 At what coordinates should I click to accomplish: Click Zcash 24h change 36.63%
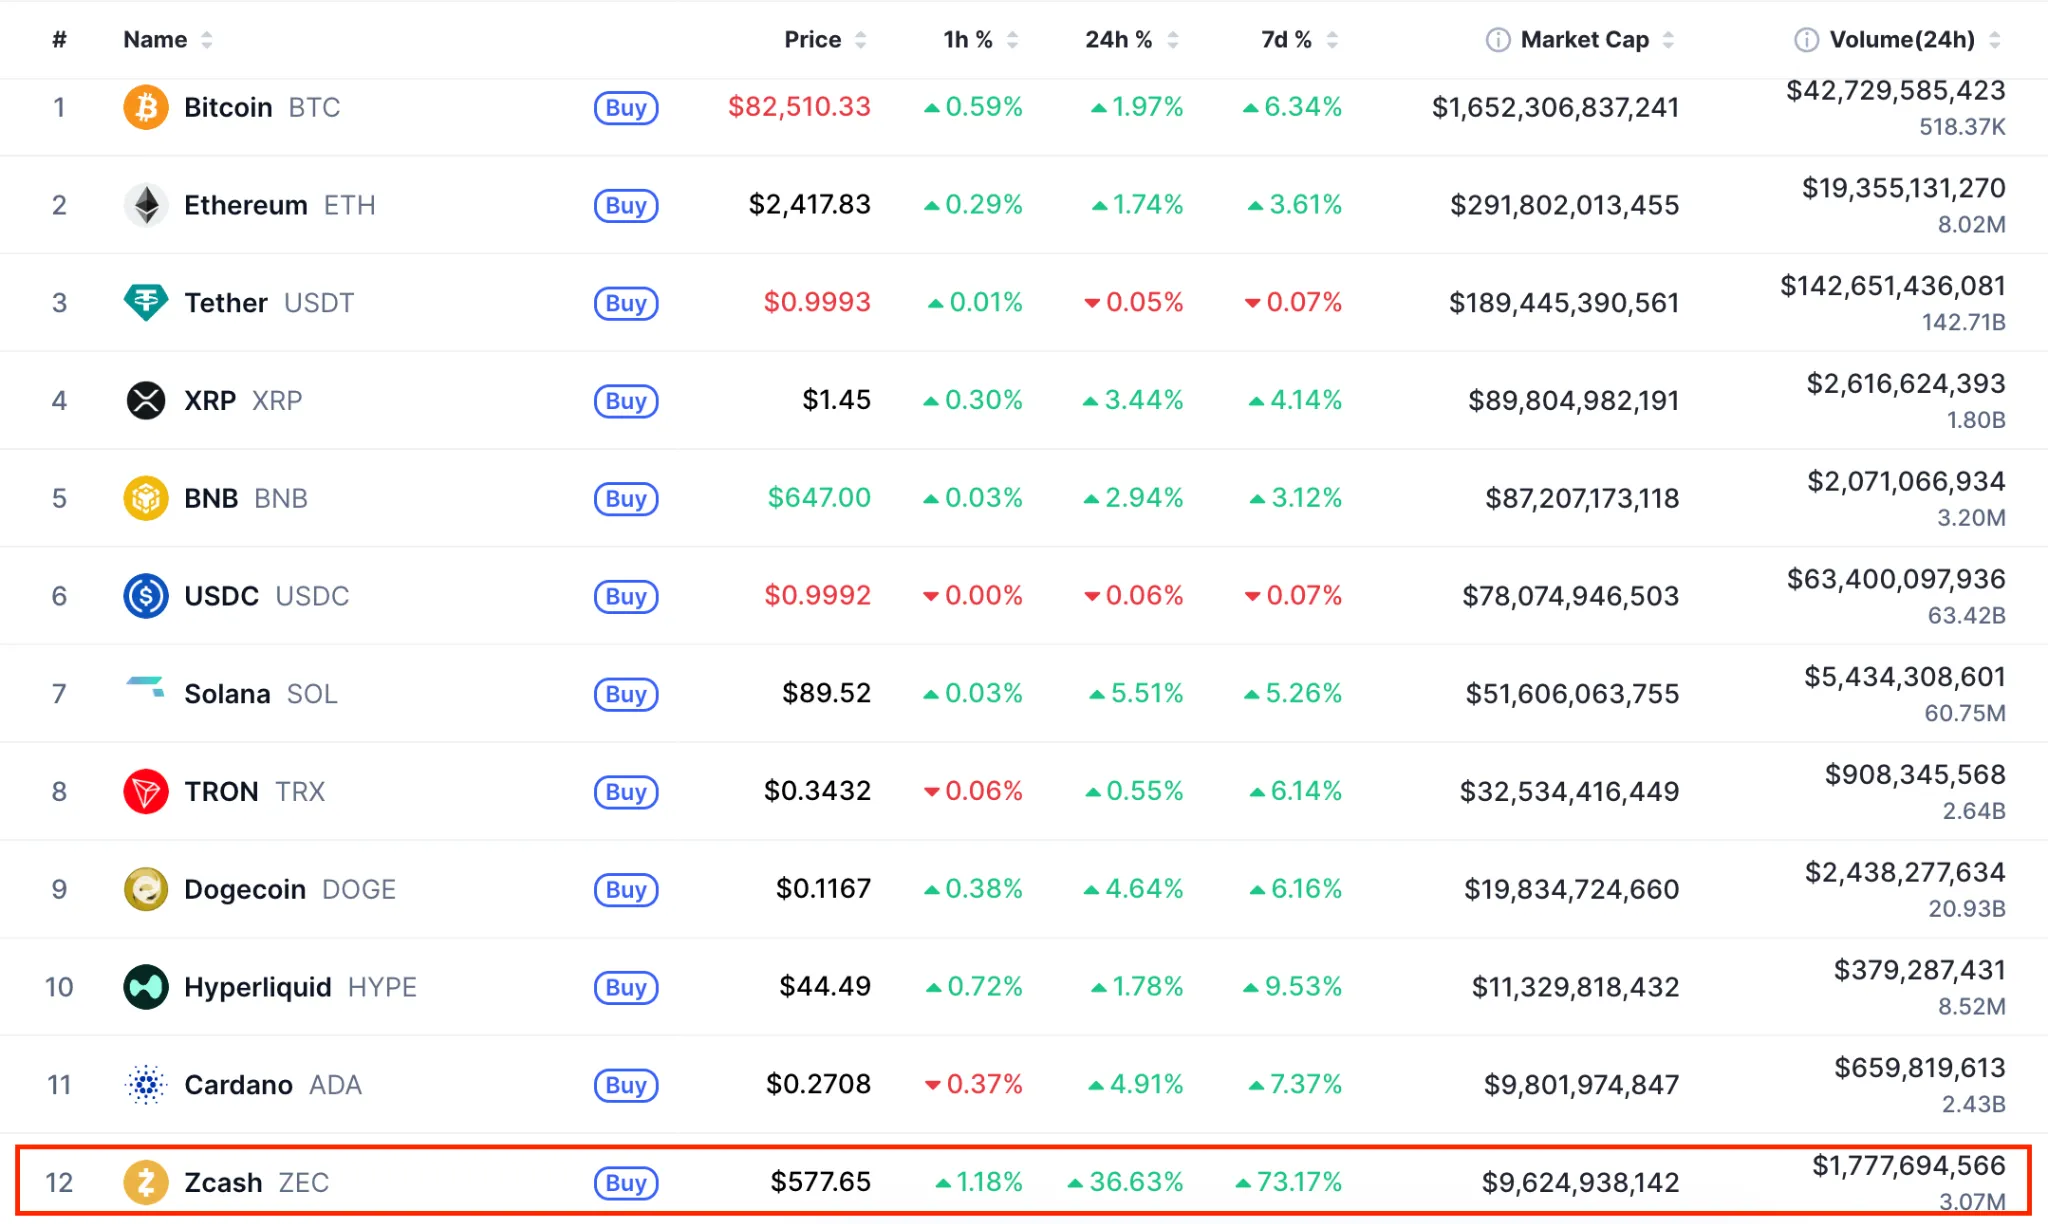1126,1182
